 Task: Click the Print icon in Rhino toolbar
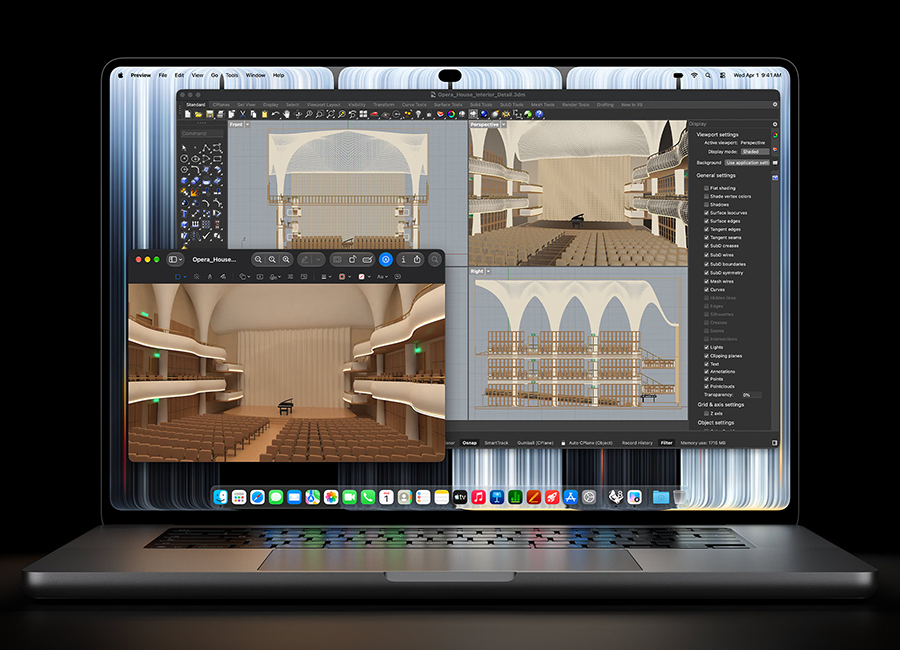point(220,114)
